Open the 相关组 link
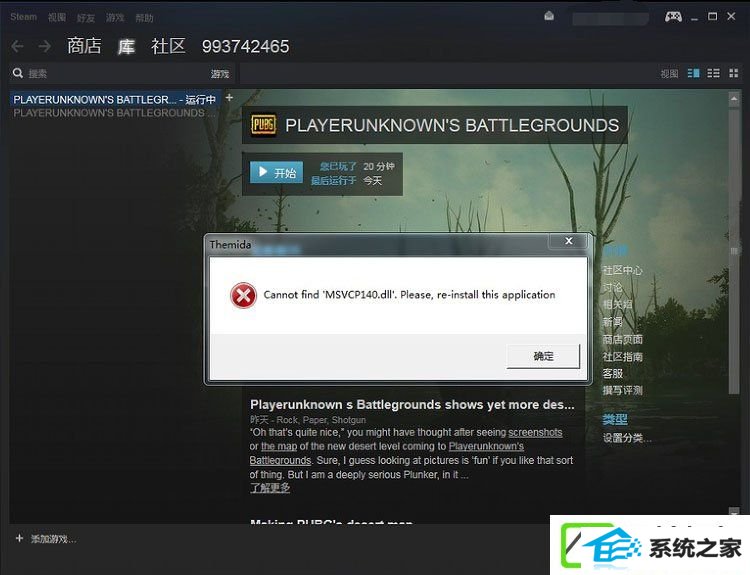The image size is (750, 575). click(x=617, y=304)
